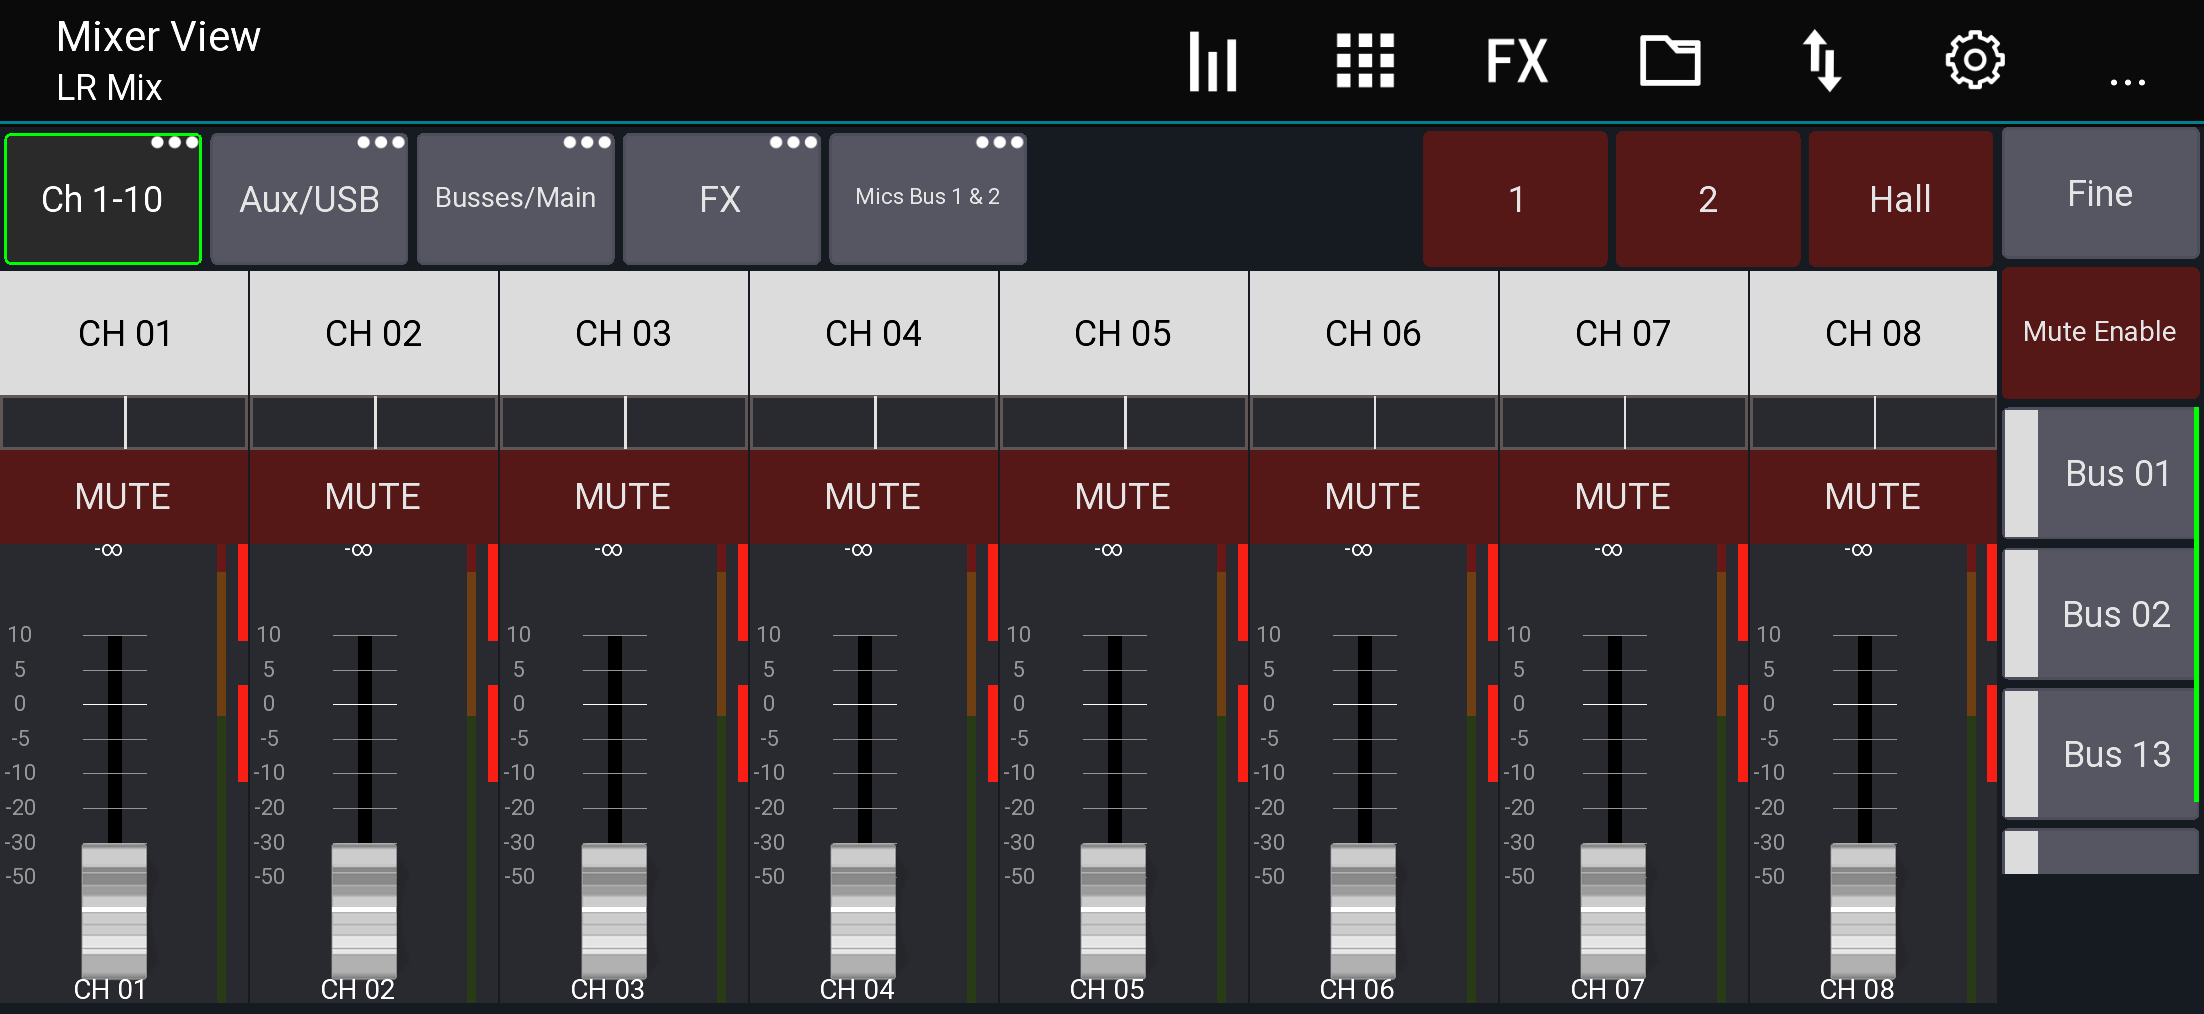Viewport: 2204px width, 1014px height.
Task: Open the scenes folder icon
Action: [1670, 60]
